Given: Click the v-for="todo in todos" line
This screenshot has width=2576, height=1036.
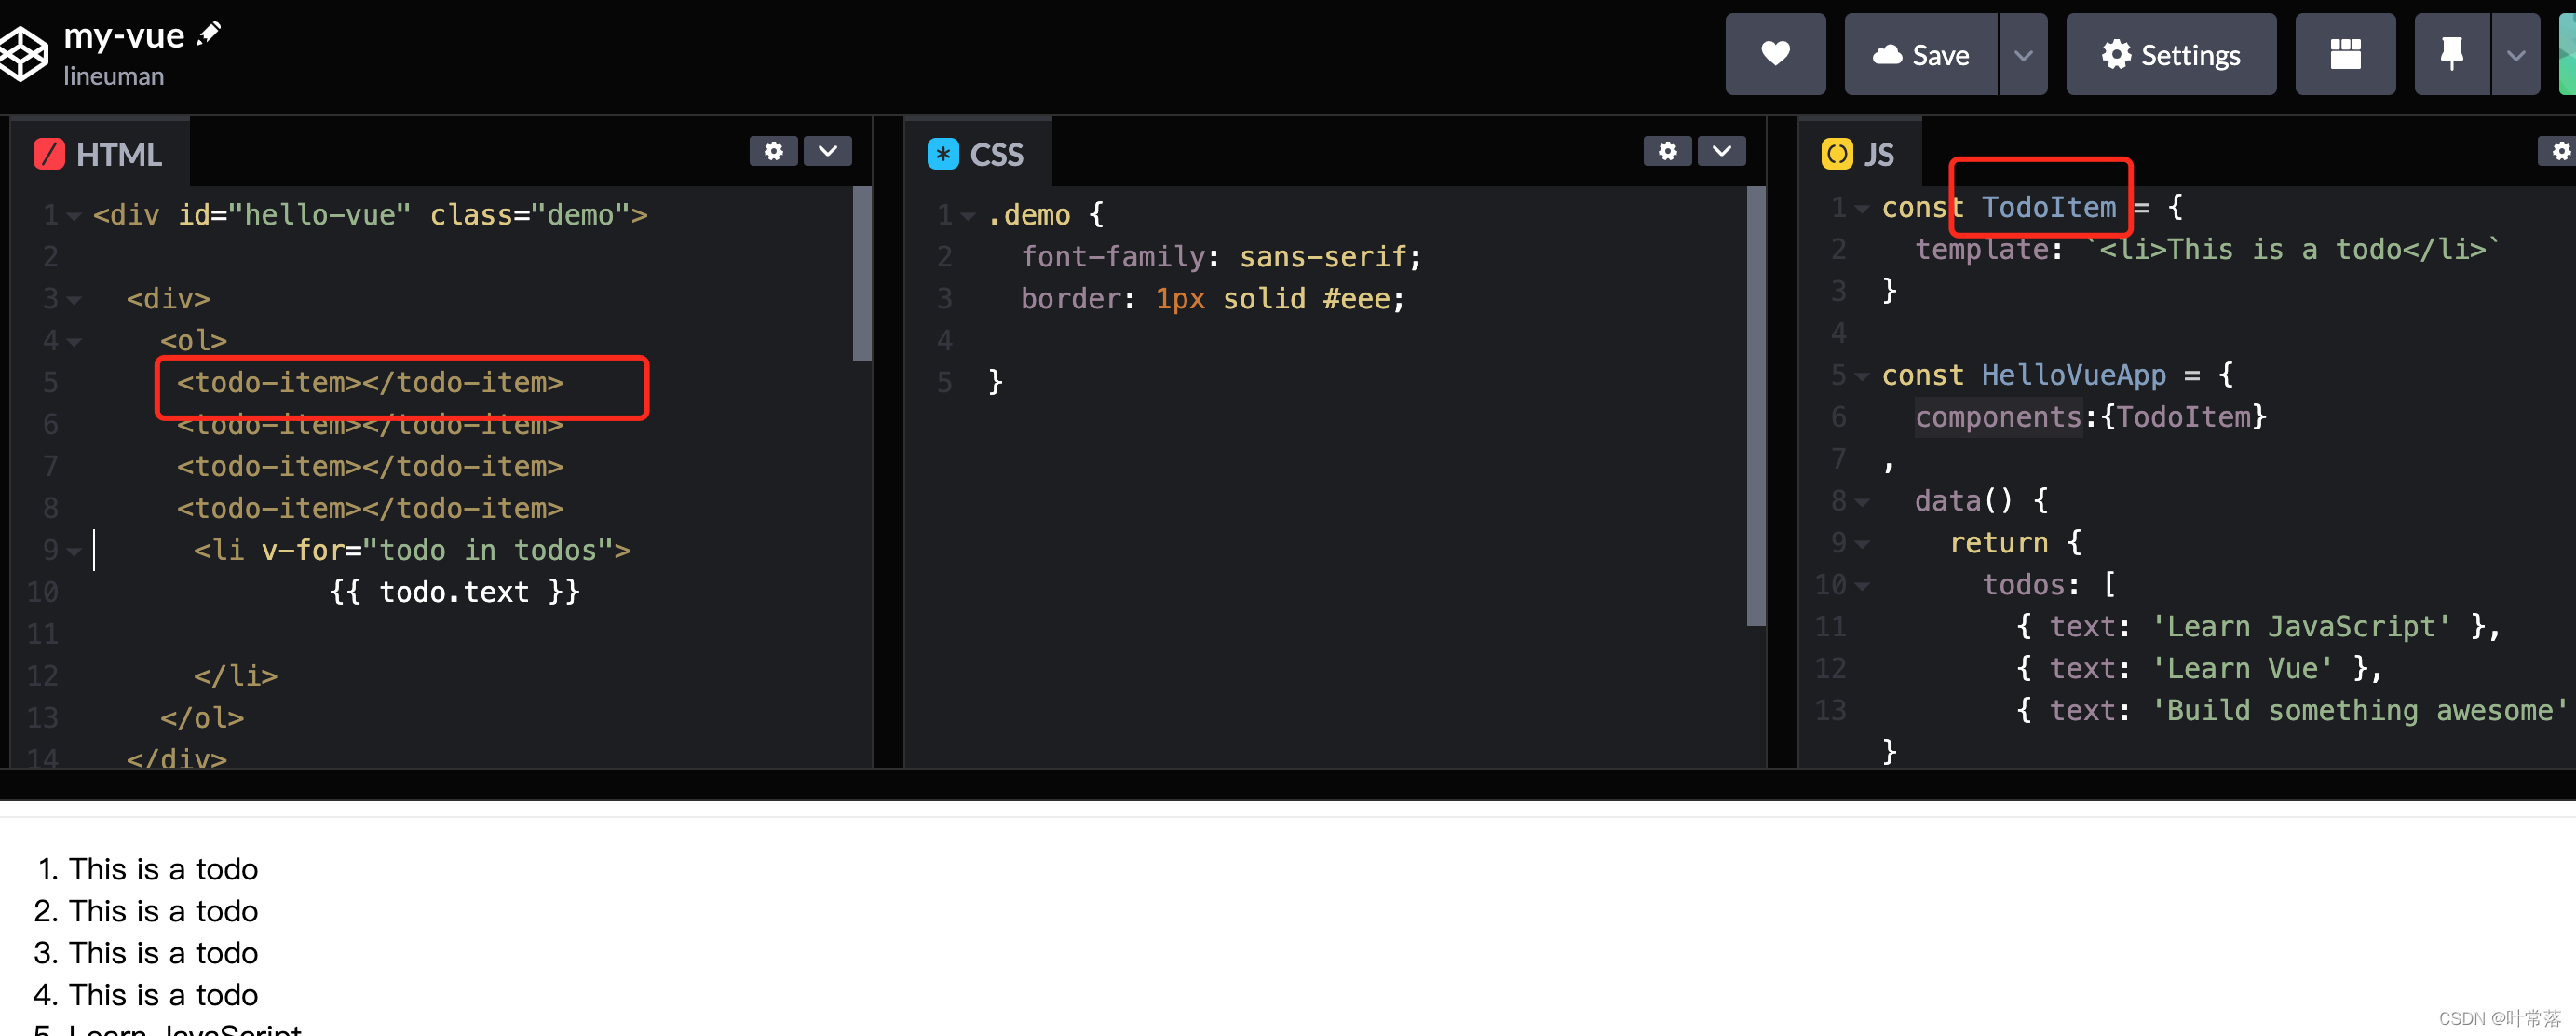Looking at the screenshot, I should [412, 550].
